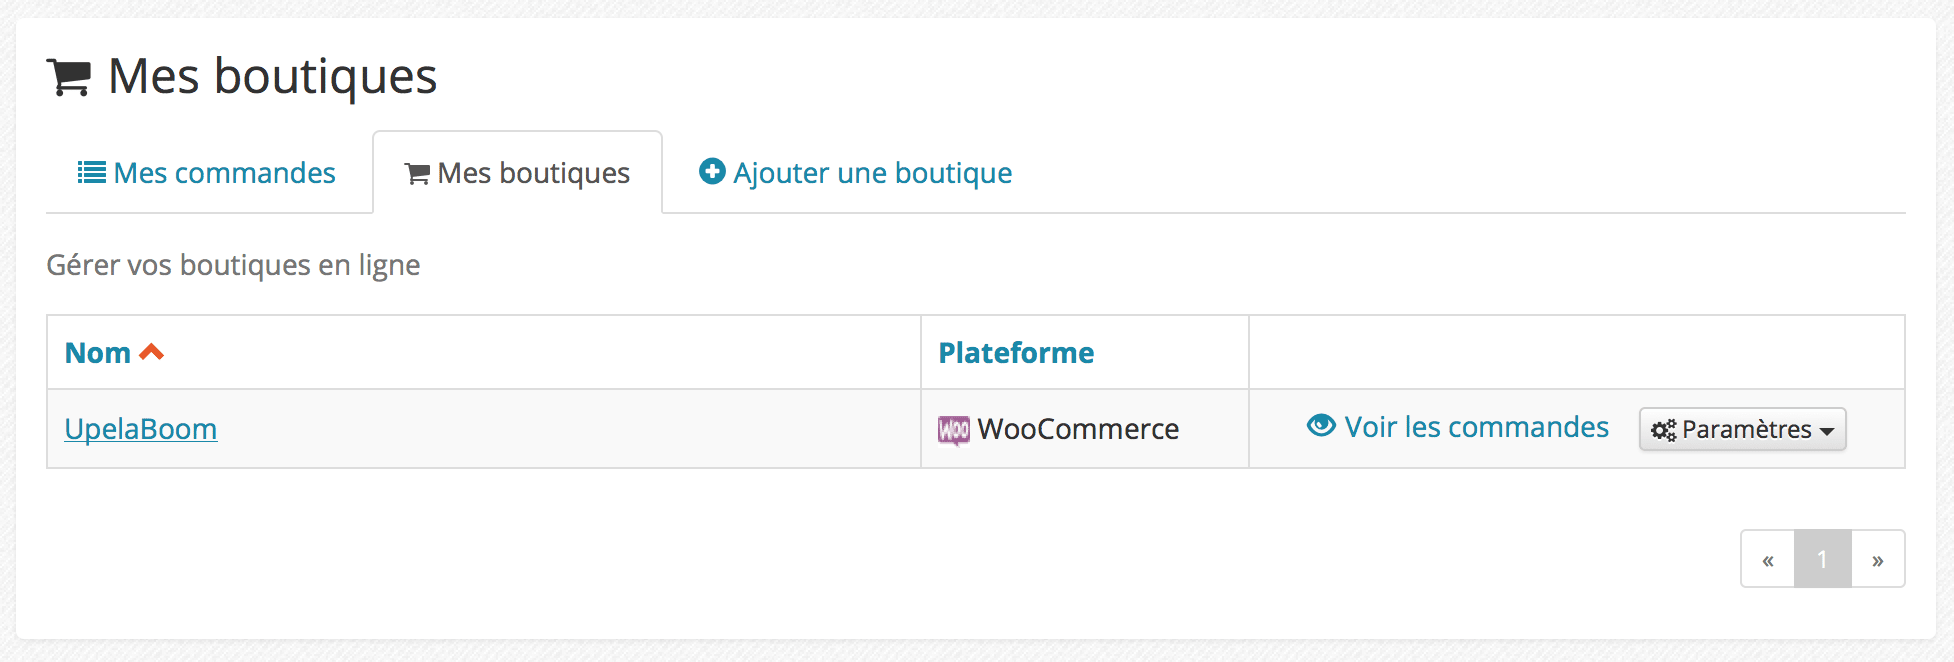1954x662 pixels.
Task: Click the gears icon in Paramètres button
Action: click(1664, 430)
